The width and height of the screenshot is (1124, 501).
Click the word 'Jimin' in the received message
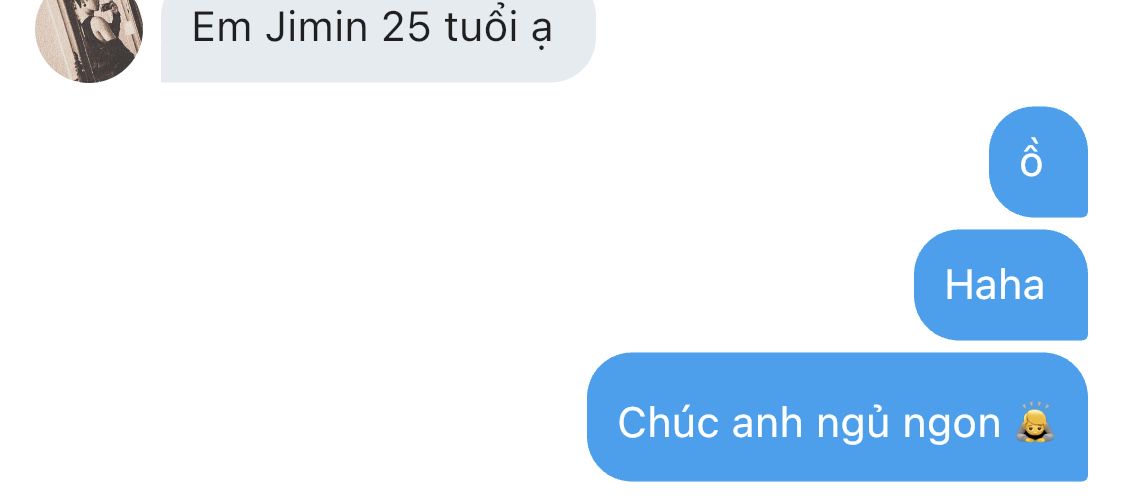tap(317, 28)
